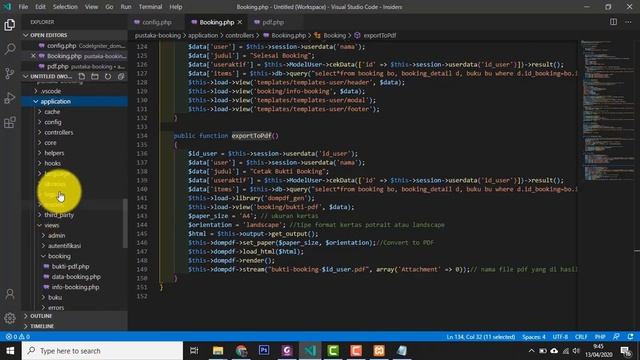
Task: Open the Manage gear menu
Action: 10,318
